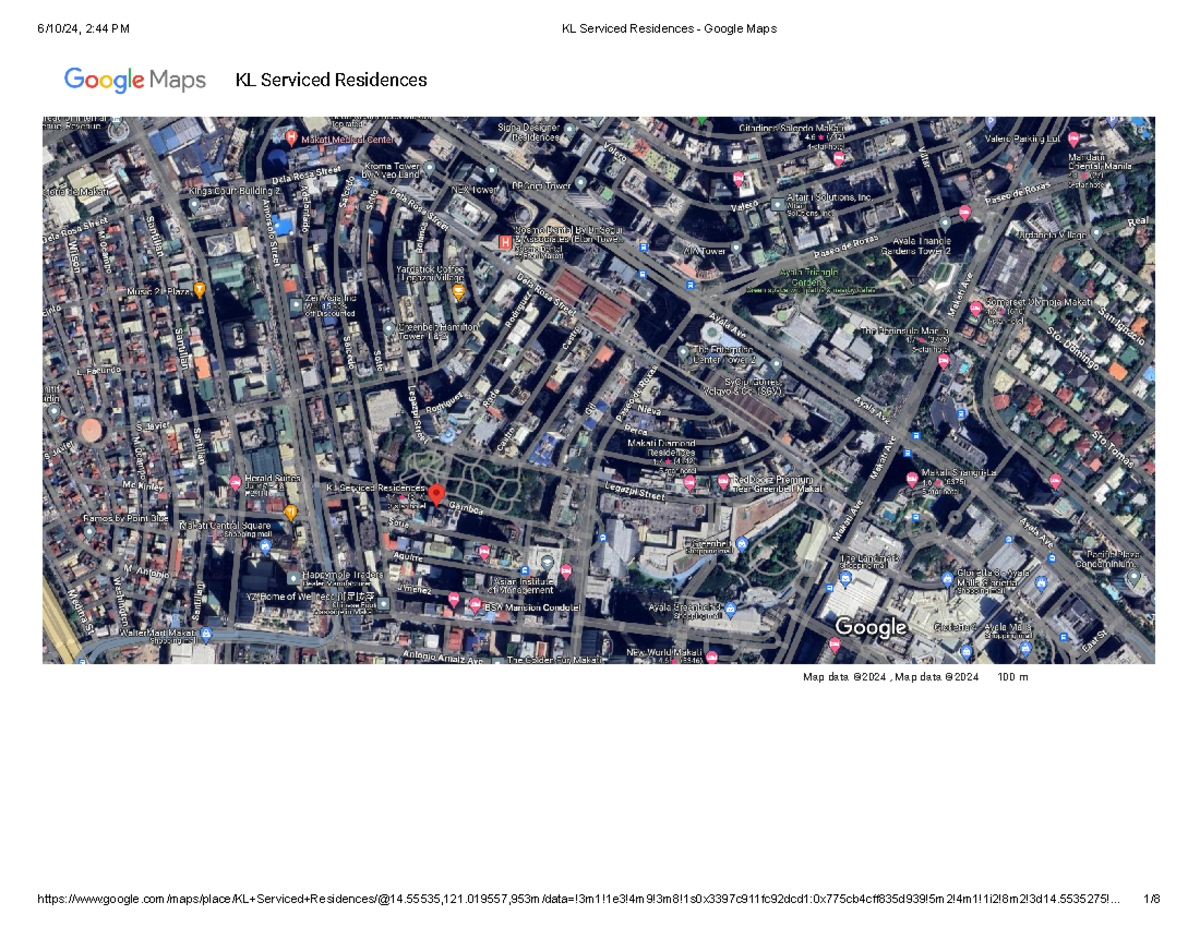Image resolution: width=1200 pixels, height=927 pixels.
Task: Select the Signa Designer Residences pin
Action: [569, 129]
